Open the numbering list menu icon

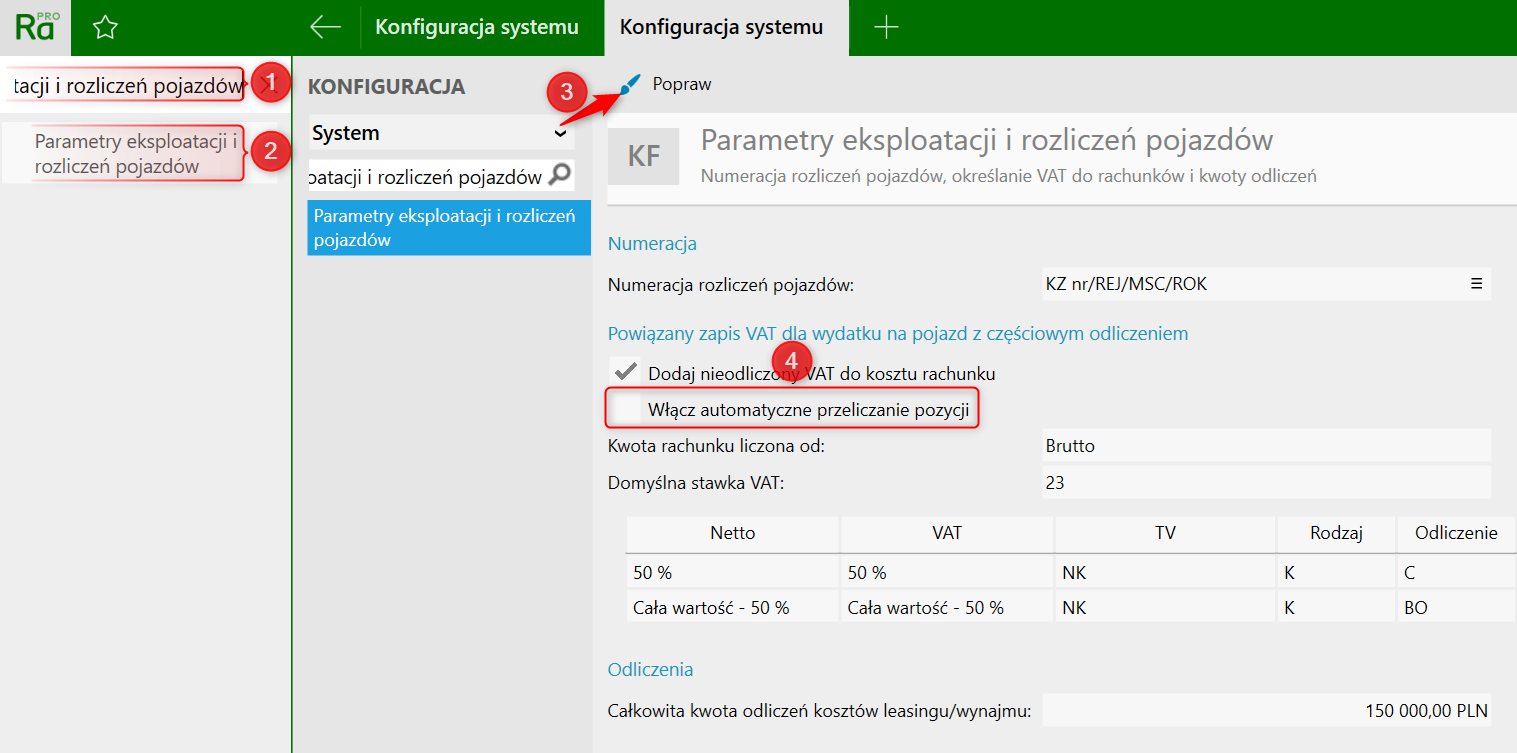point(1476,284)
